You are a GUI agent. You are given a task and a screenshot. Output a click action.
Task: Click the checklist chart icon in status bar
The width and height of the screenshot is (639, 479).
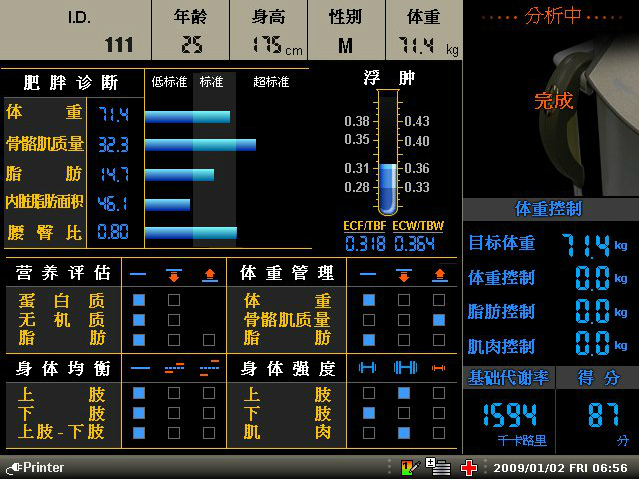click(410, 467)
